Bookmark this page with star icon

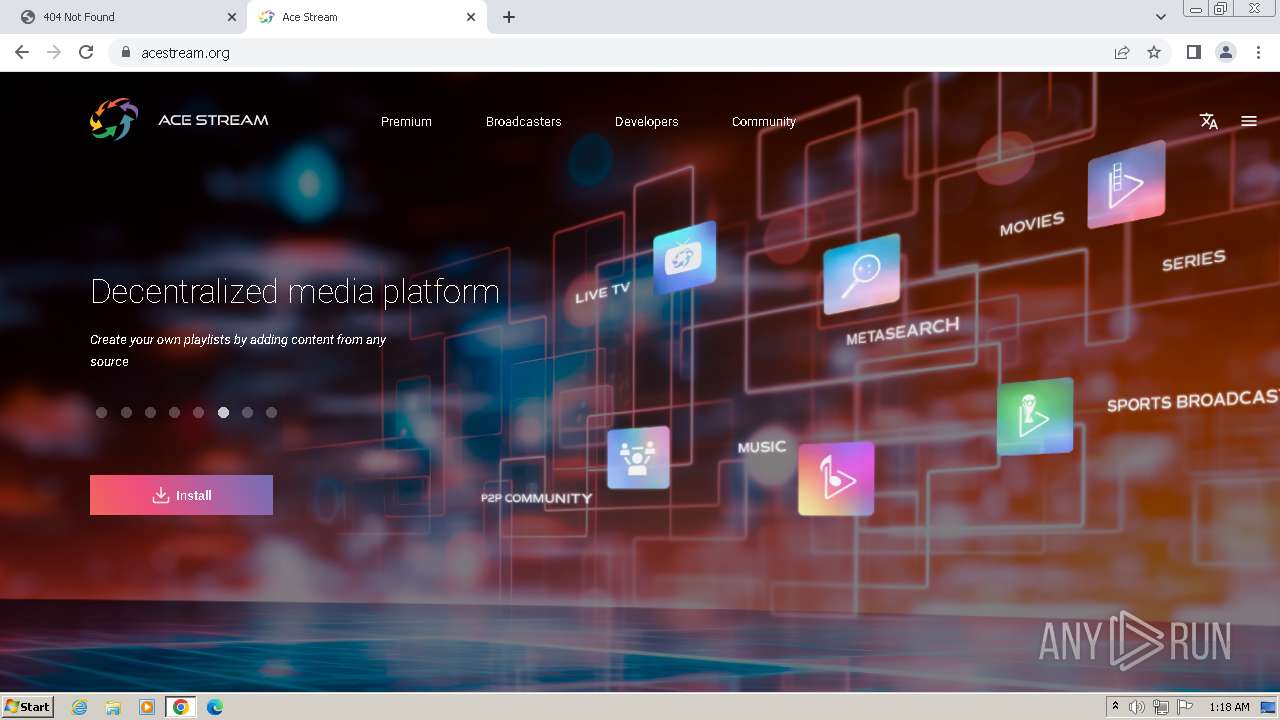[1154, 52]
